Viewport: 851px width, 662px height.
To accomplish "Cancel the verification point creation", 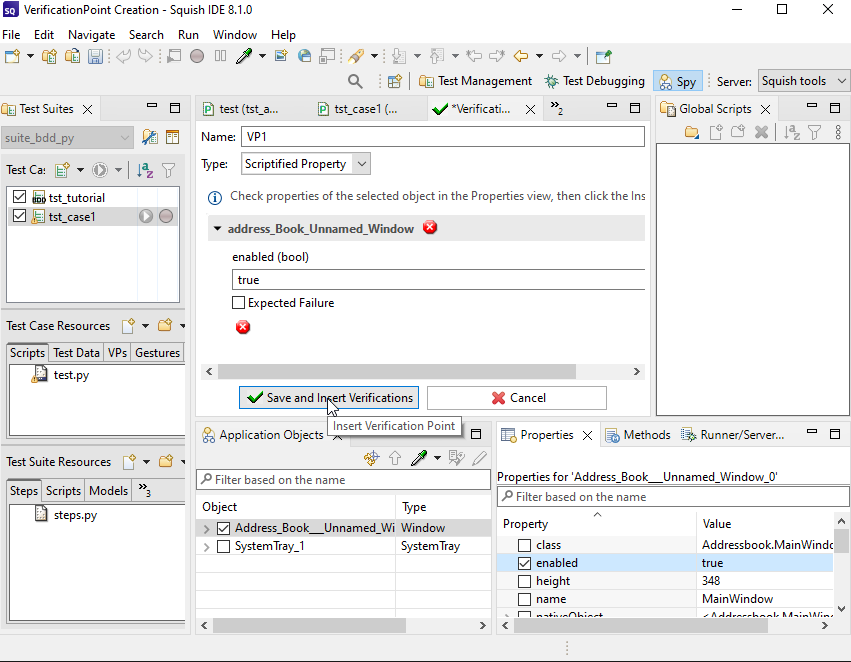I will (x=517, y=398).
